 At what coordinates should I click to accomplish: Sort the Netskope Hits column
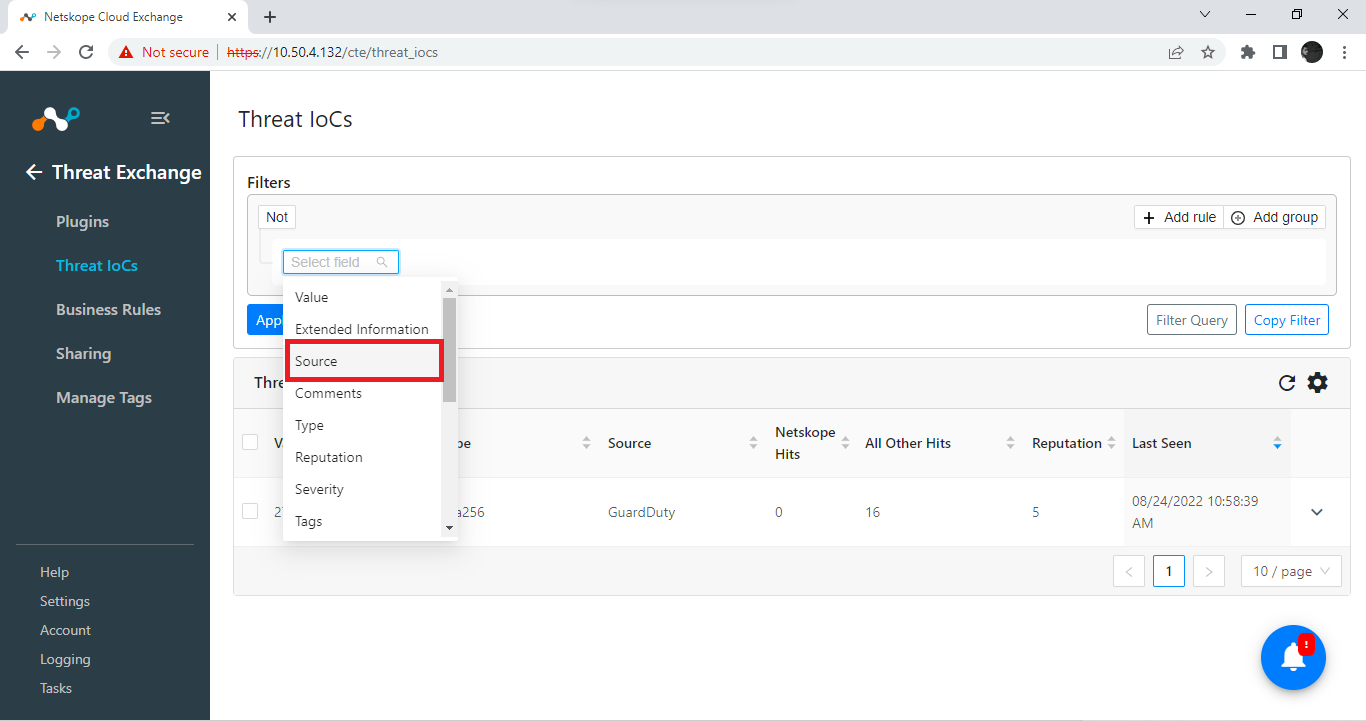[845, 443]
